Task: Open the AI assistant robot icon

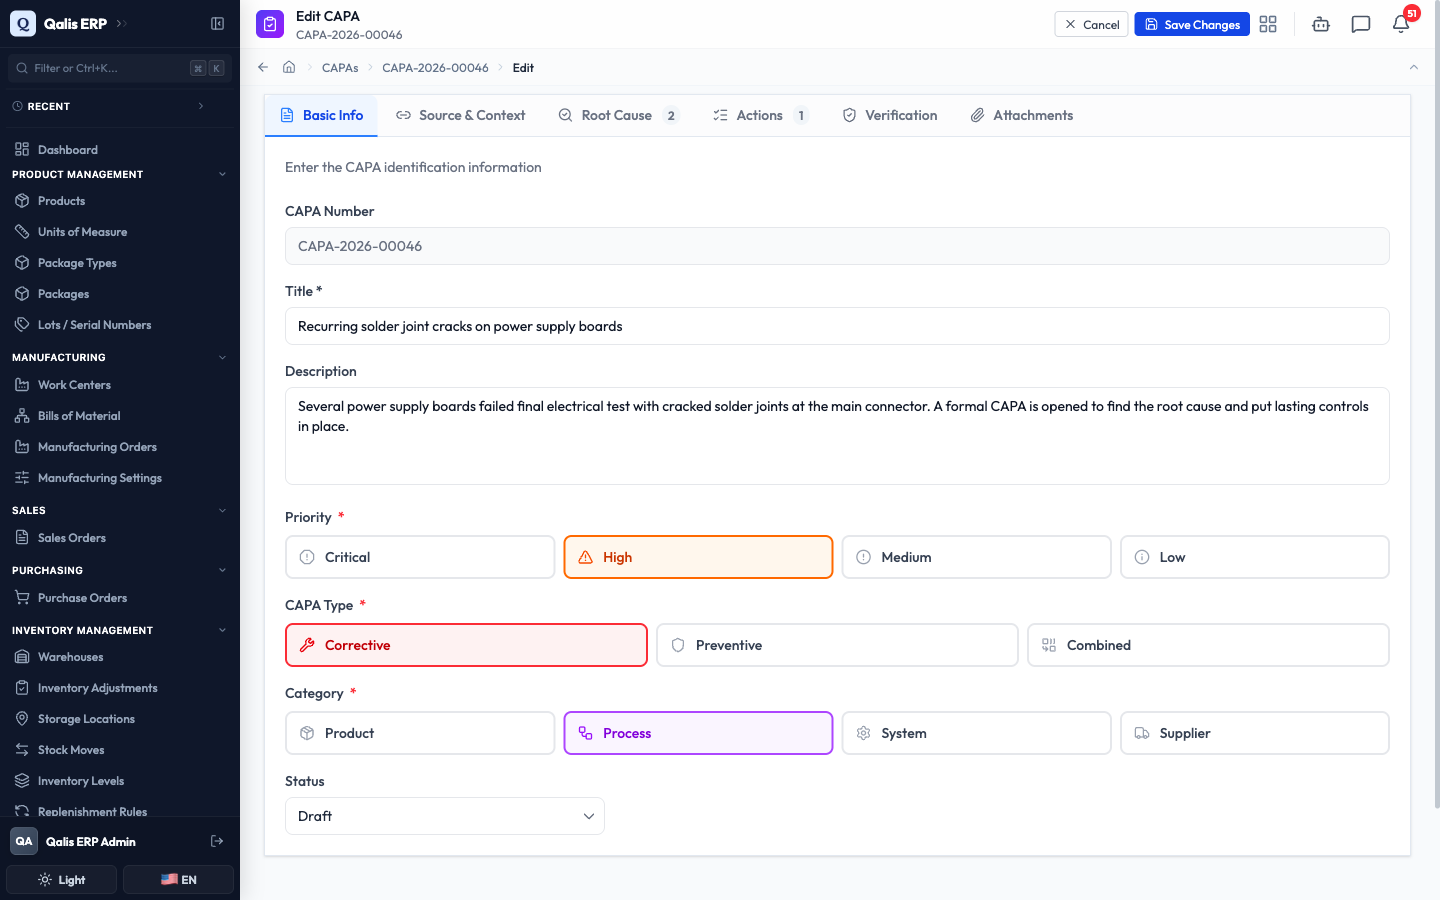Action: (1321, 24)
